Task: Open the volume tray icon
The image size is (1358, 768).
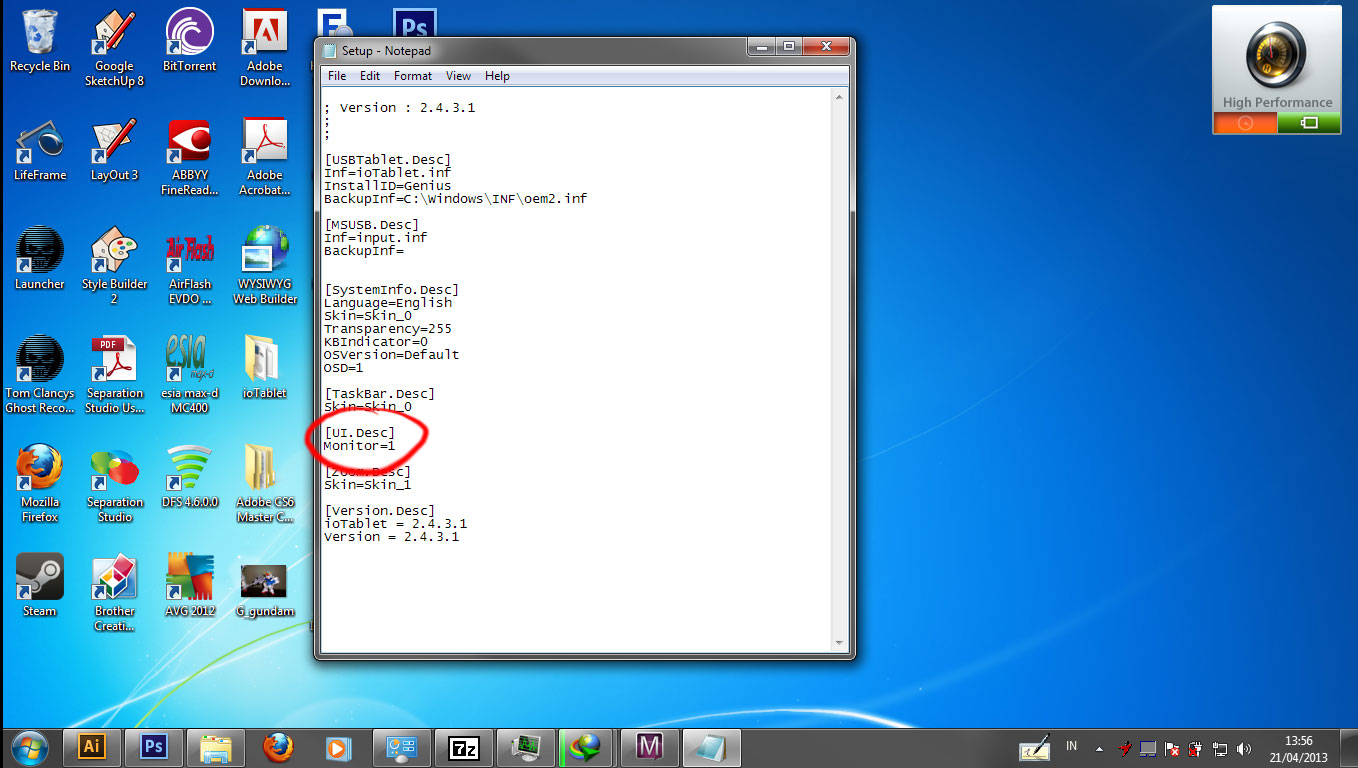Action: pos(1243,748)
